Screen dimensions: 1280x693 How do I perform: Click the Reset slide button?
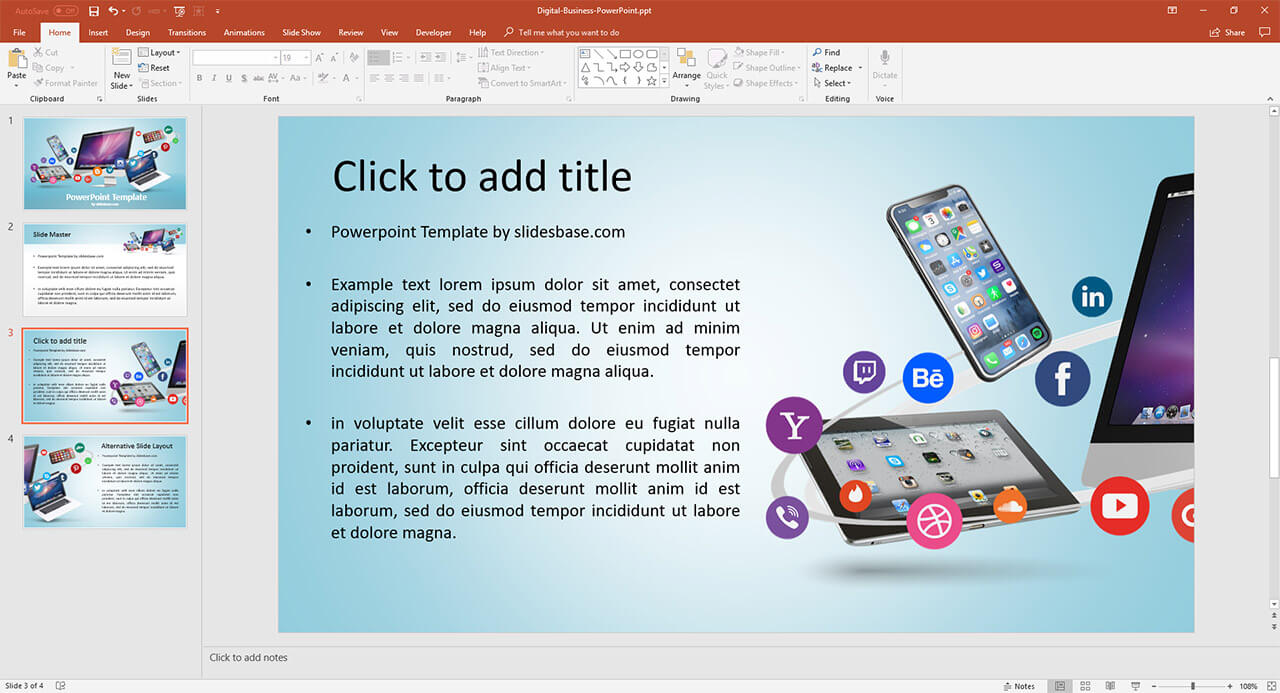pyautogui.click(x=154, y=68)
